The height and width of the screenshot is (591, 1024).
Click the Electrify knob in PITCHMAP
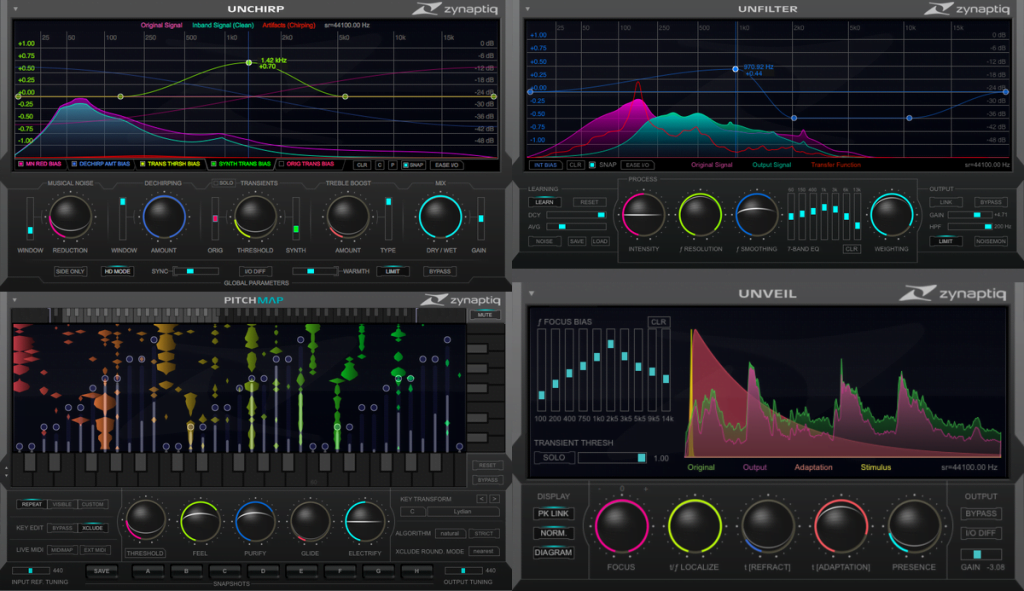pyautogui.click(x=364, y=521)
